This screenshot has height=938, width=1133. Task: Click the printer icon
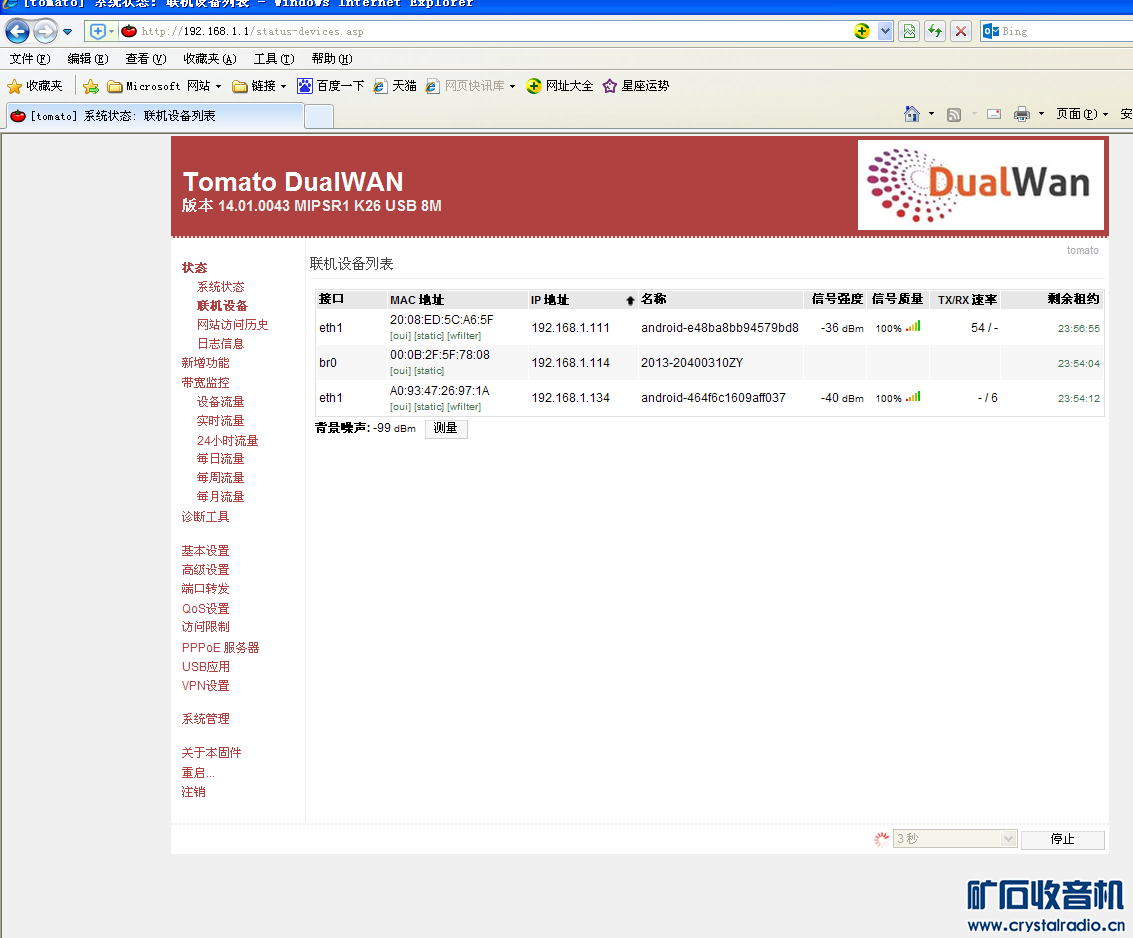[1022, 114]
